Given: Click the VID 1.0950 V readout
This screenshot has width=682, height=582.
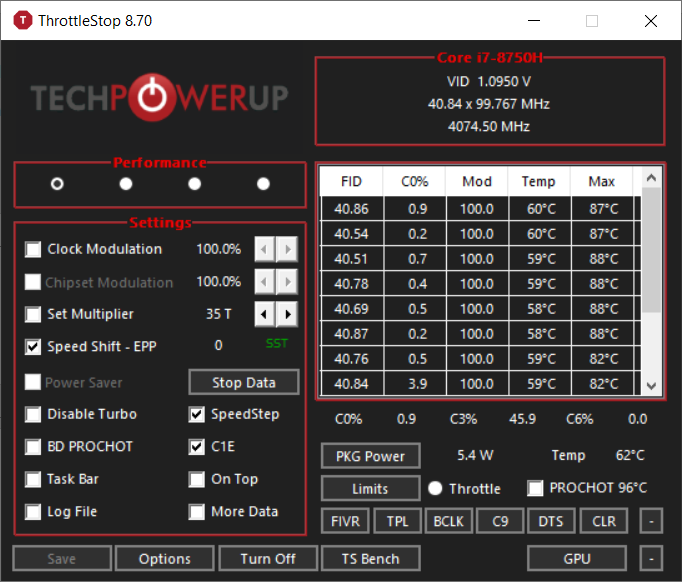Looking at the screenshot, I should 489,81.
